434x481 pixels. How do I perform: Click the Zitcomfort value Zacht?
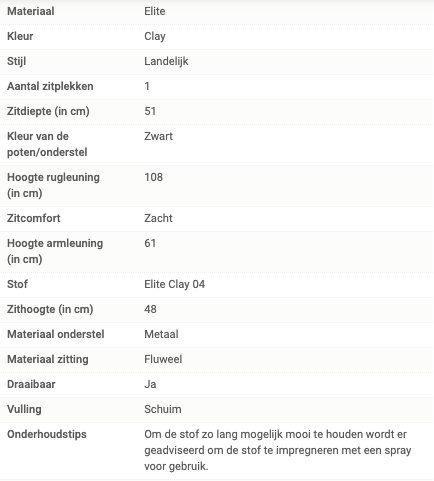click(158, 218)
